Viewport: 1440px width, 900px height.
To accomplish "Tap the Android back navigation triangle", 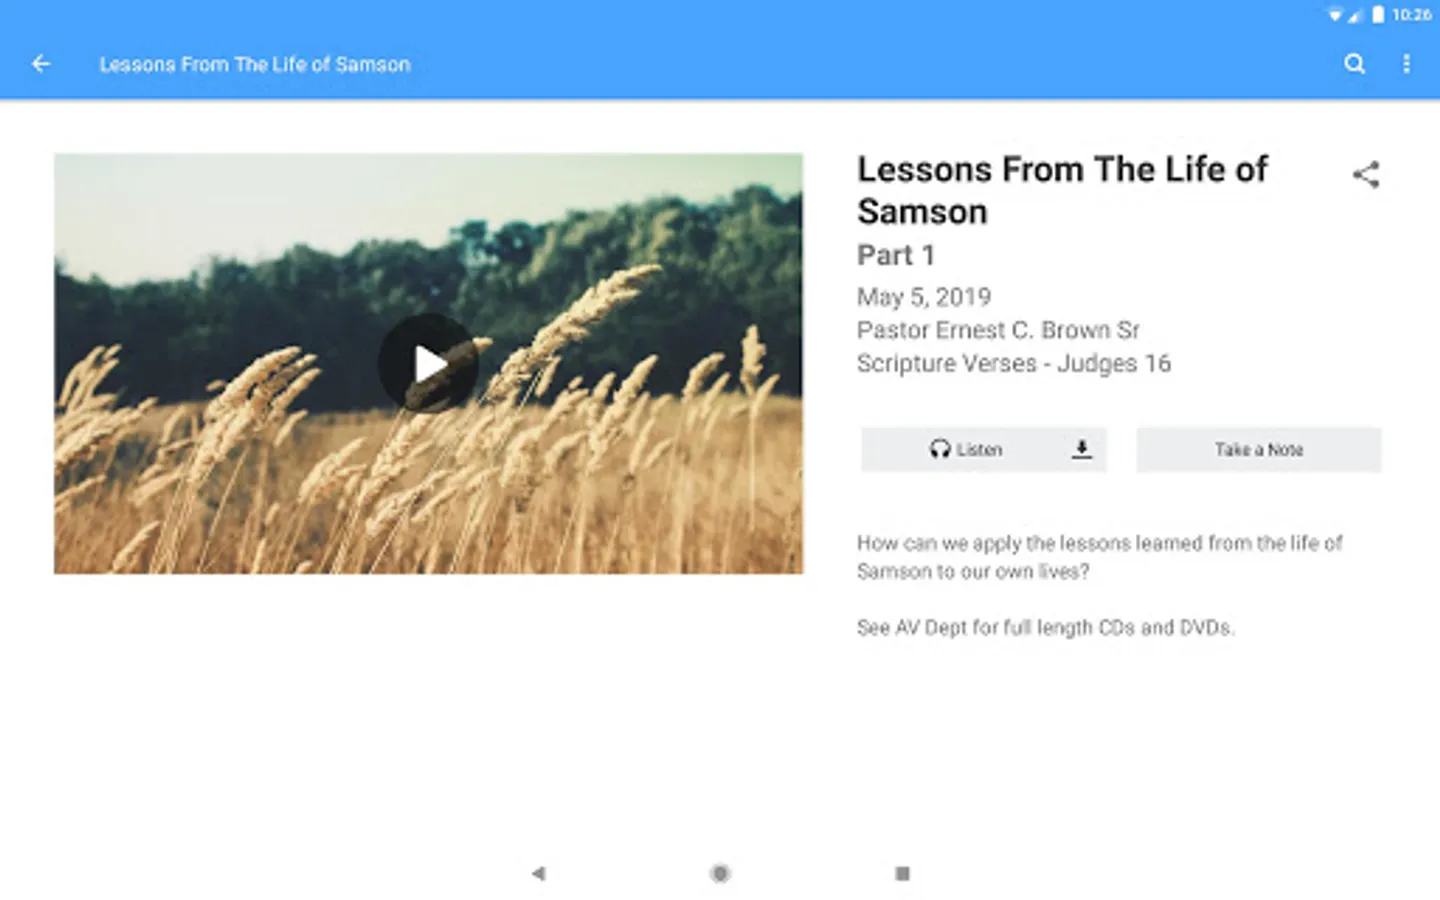I will (538, 873).
